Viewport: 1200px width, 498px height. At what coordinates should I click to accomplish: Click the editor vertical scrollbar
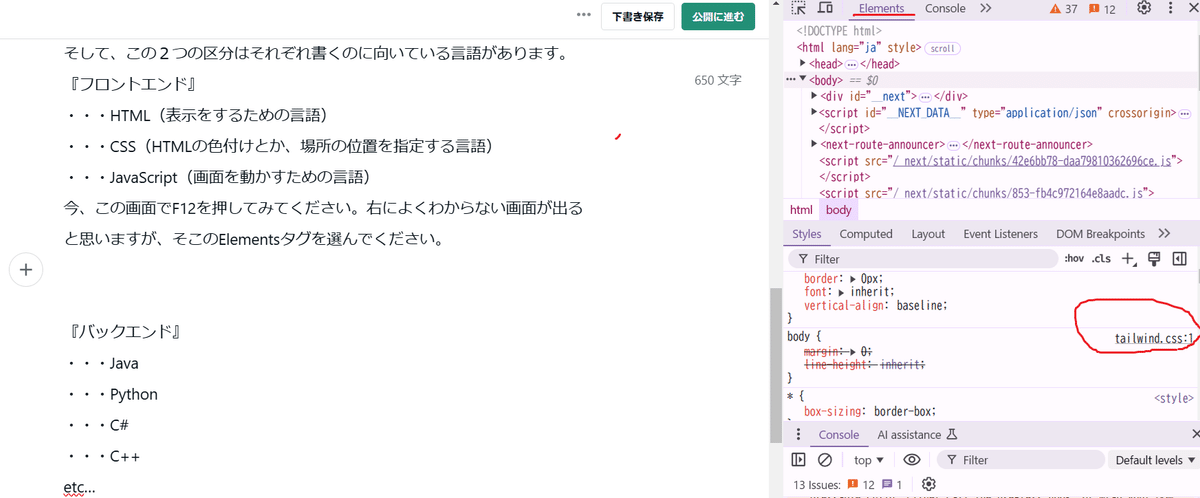(x=775, y=366)
